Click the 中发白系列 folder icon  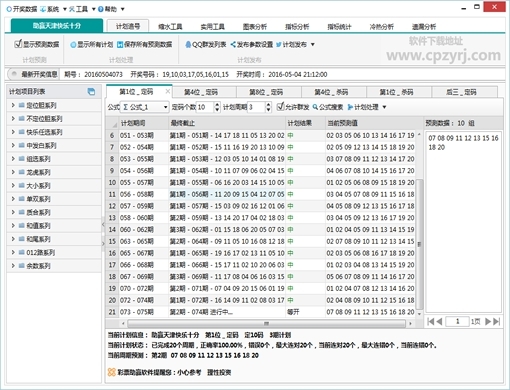22,145
